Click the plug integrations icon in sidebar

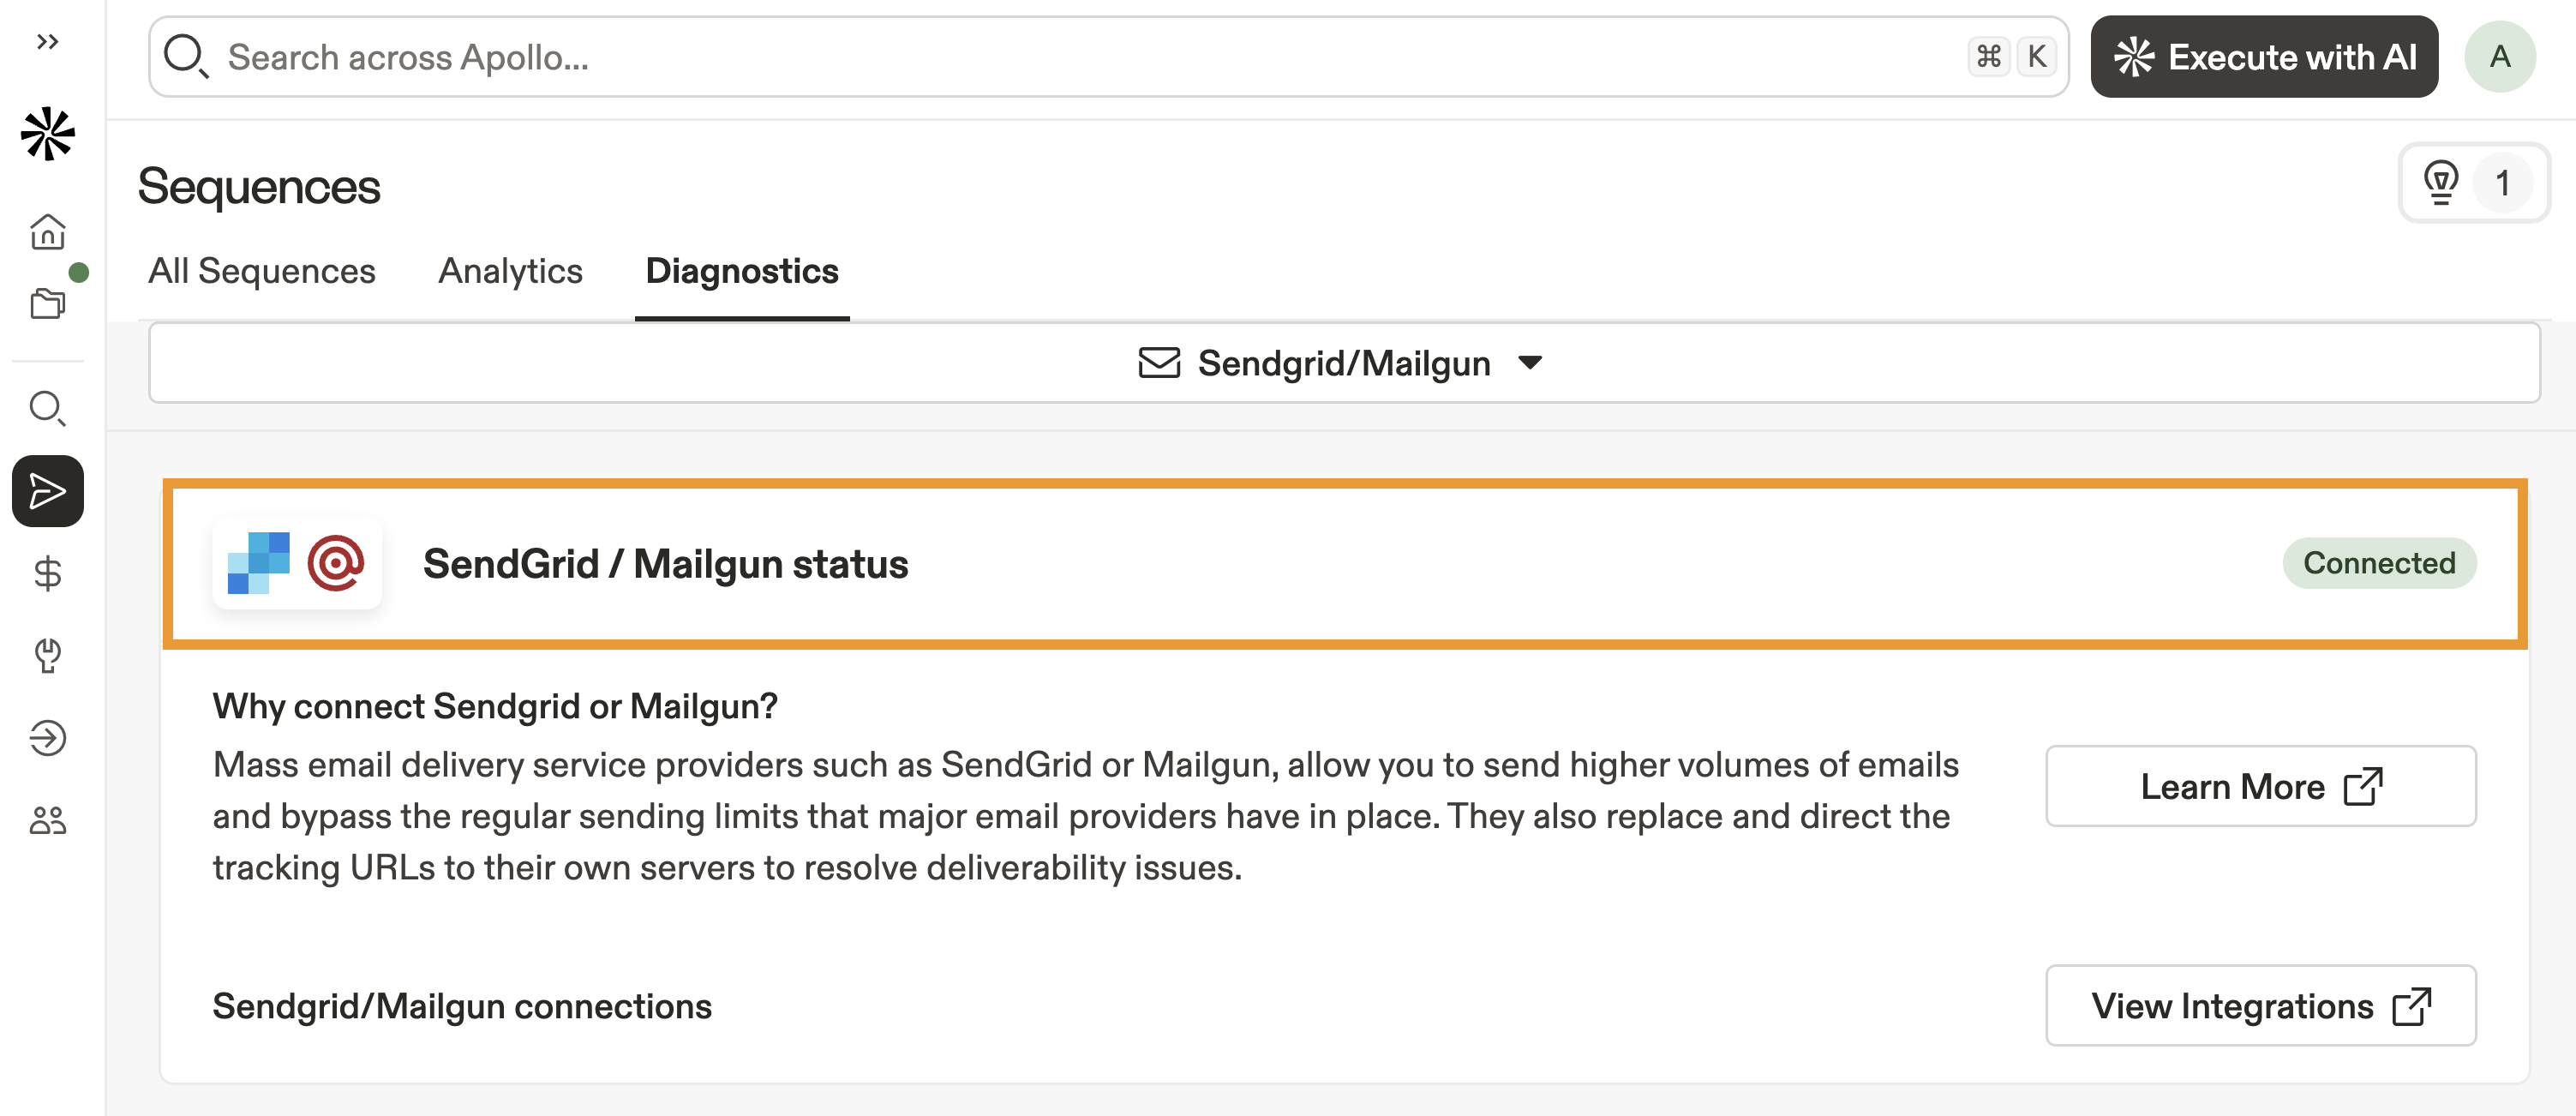point(48,656)
